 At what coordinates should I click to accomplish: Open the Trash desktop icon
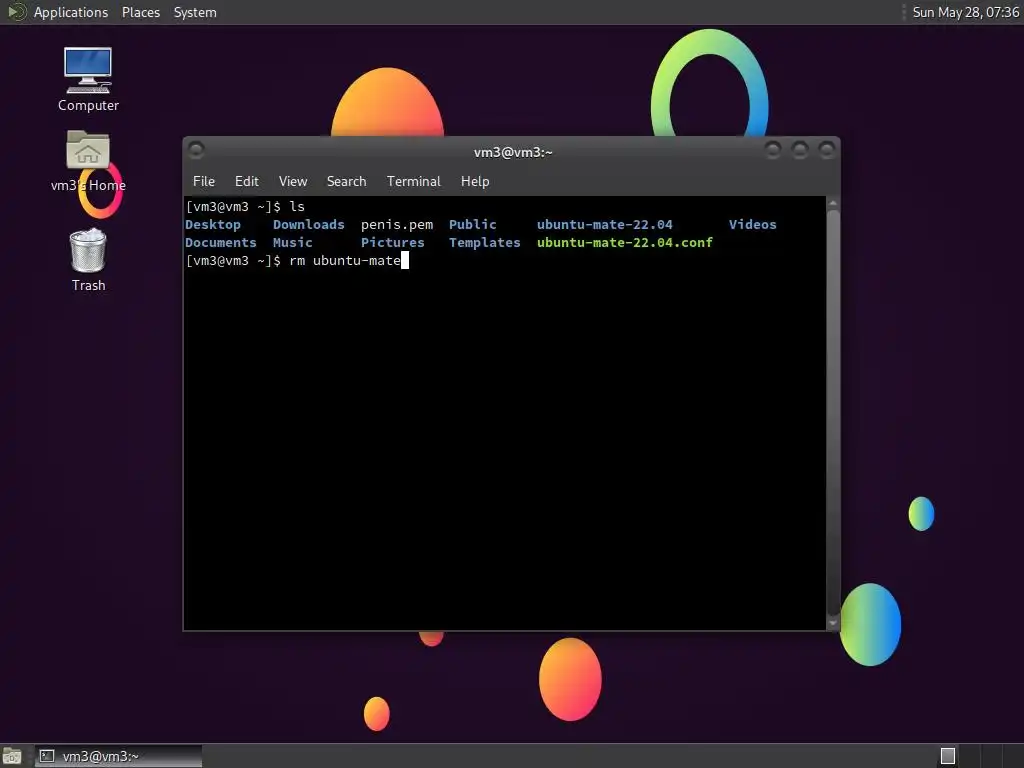(x=88, y=259)
